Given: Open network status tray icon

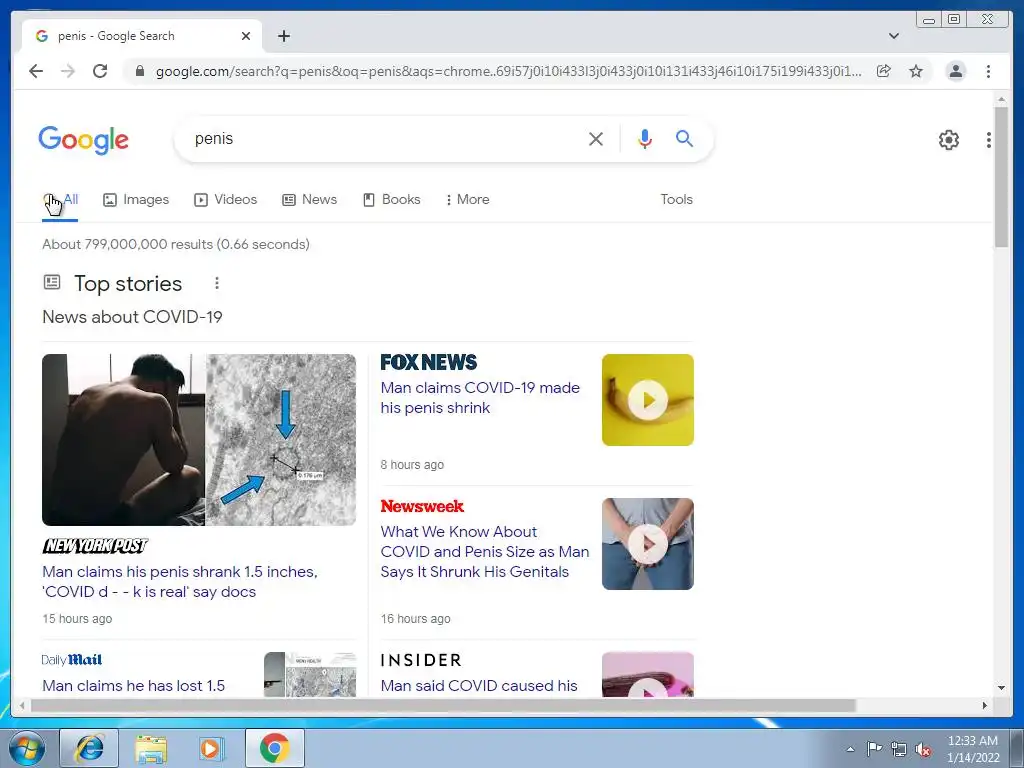Looking at the screenshot, I should point(899,749).
